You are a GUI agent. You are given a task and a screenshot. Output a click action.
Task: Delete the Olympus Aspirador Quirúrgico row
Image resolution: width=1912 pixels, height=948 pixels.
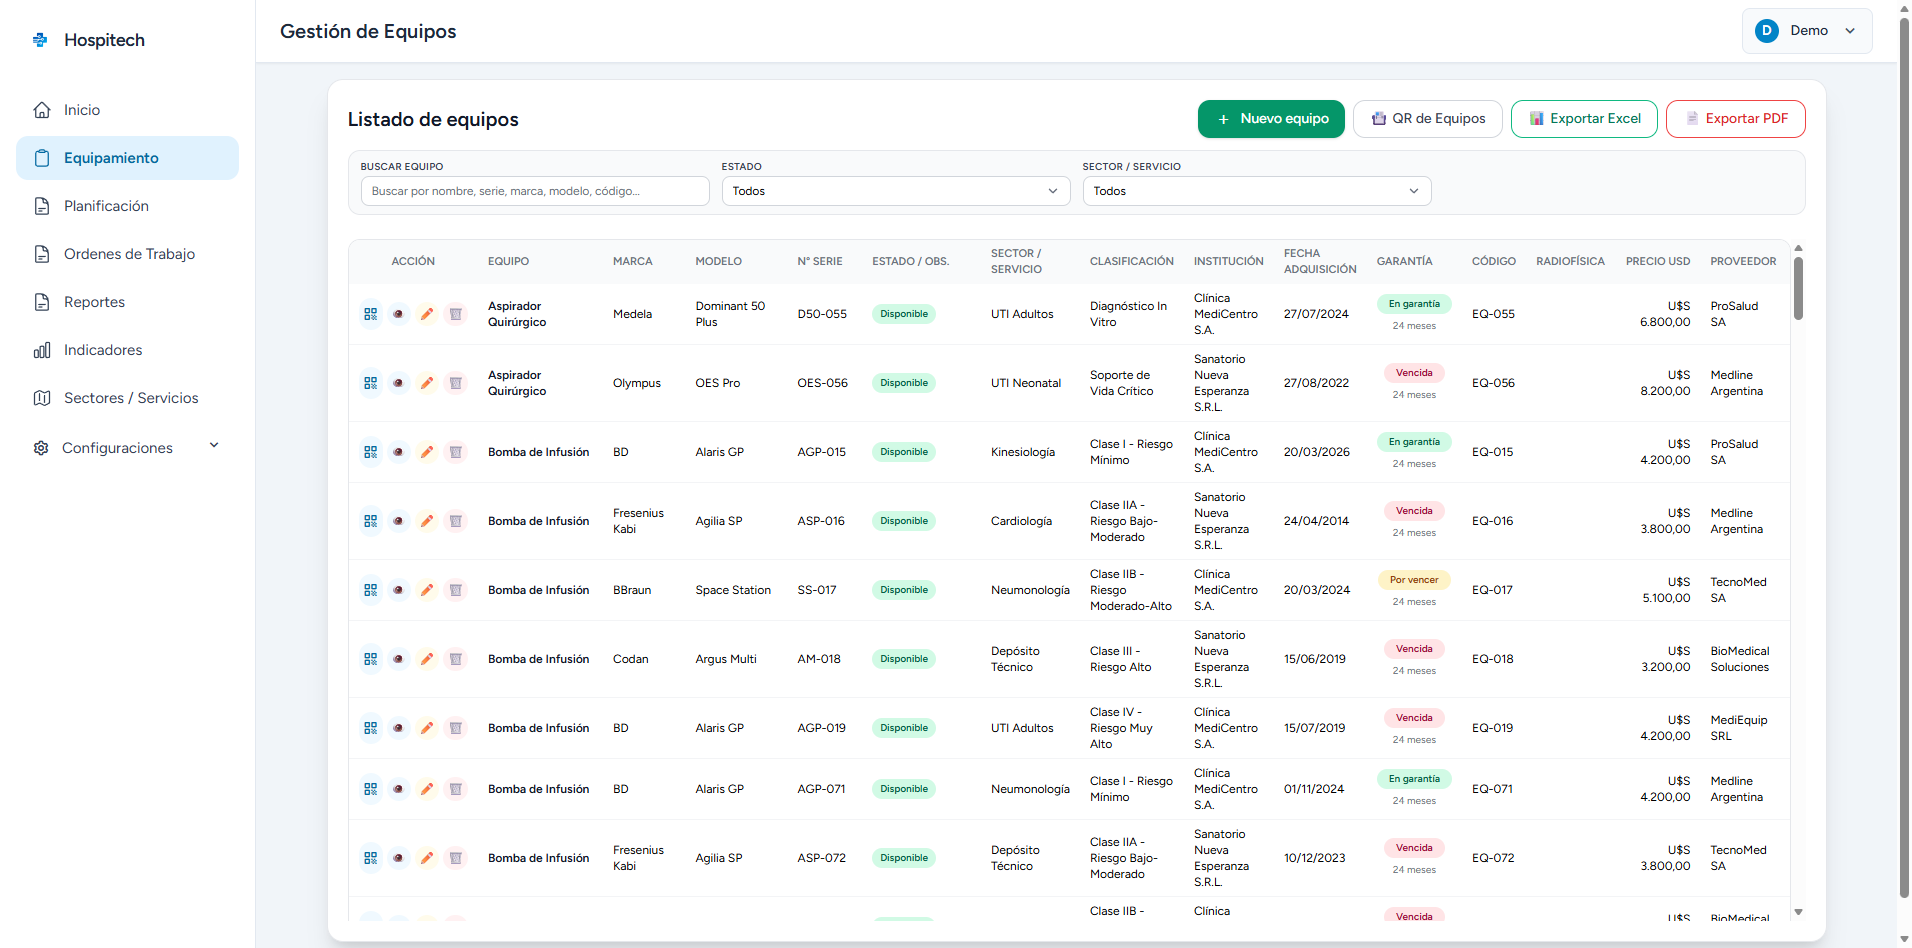pyautogui.click(x=455, y=383)
